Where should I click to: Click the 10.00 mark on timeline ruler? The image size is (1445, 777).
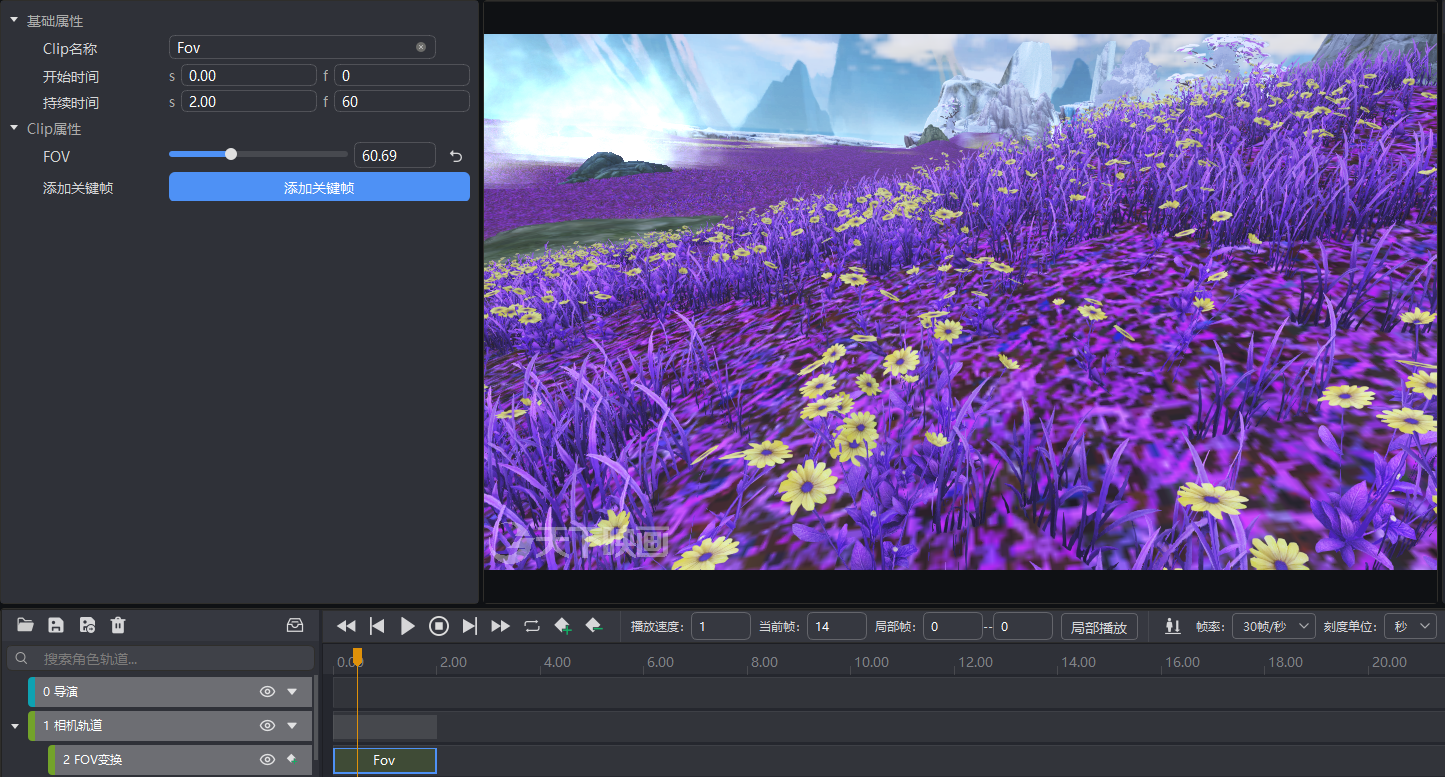[871, 662]
